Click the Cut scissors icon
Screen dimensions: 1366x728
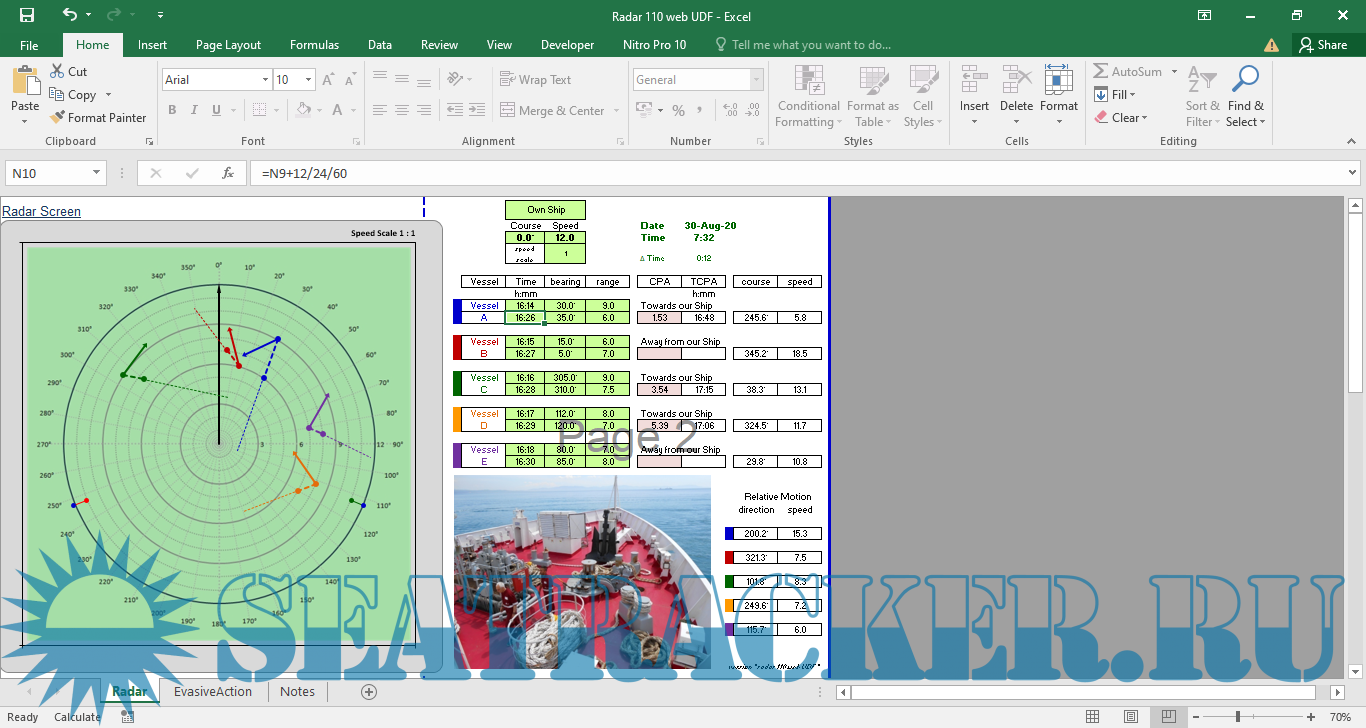(x=57, y=72)
